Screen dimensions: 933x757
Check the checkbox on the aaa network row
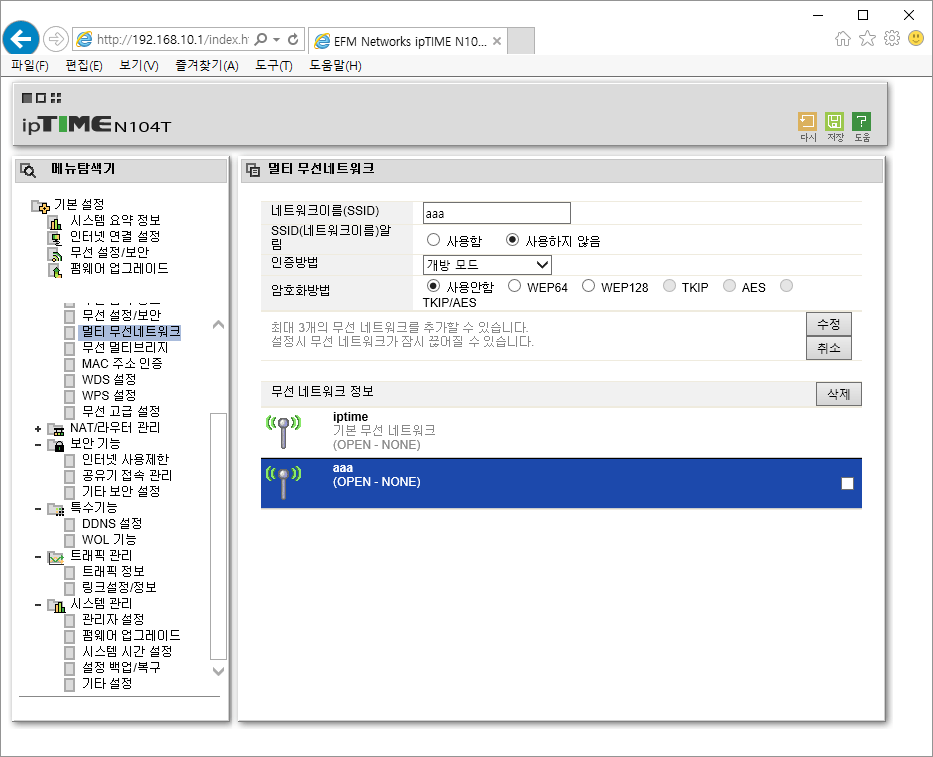(847, 483)
